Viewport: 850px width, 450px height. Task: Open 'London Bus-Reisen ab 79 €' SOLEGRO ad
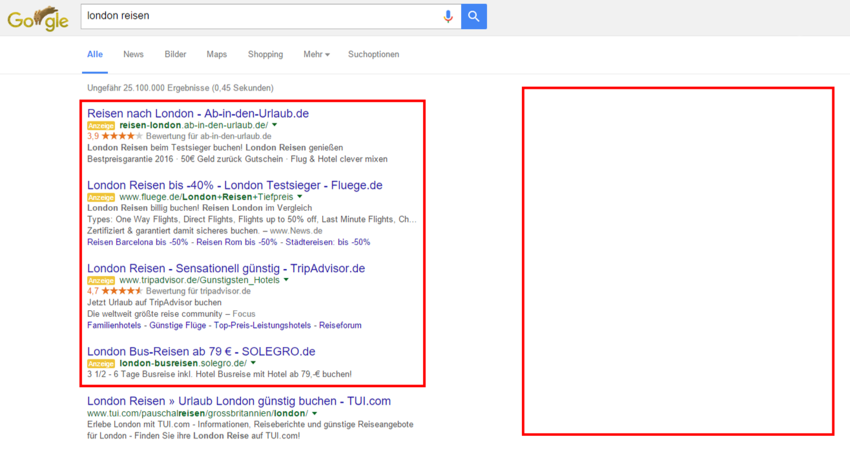tap(201, 351)
